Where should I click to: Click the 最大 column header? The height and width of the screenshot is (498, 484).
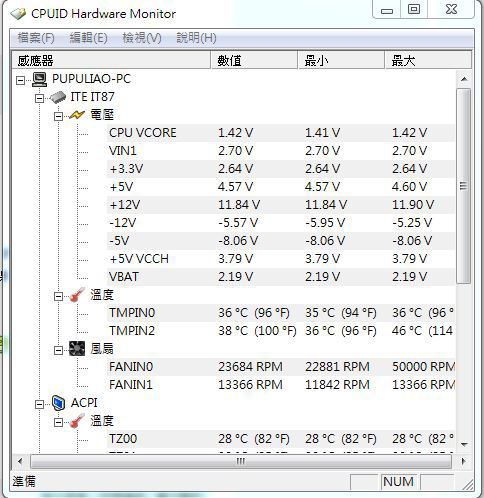(x=428, y=60)
